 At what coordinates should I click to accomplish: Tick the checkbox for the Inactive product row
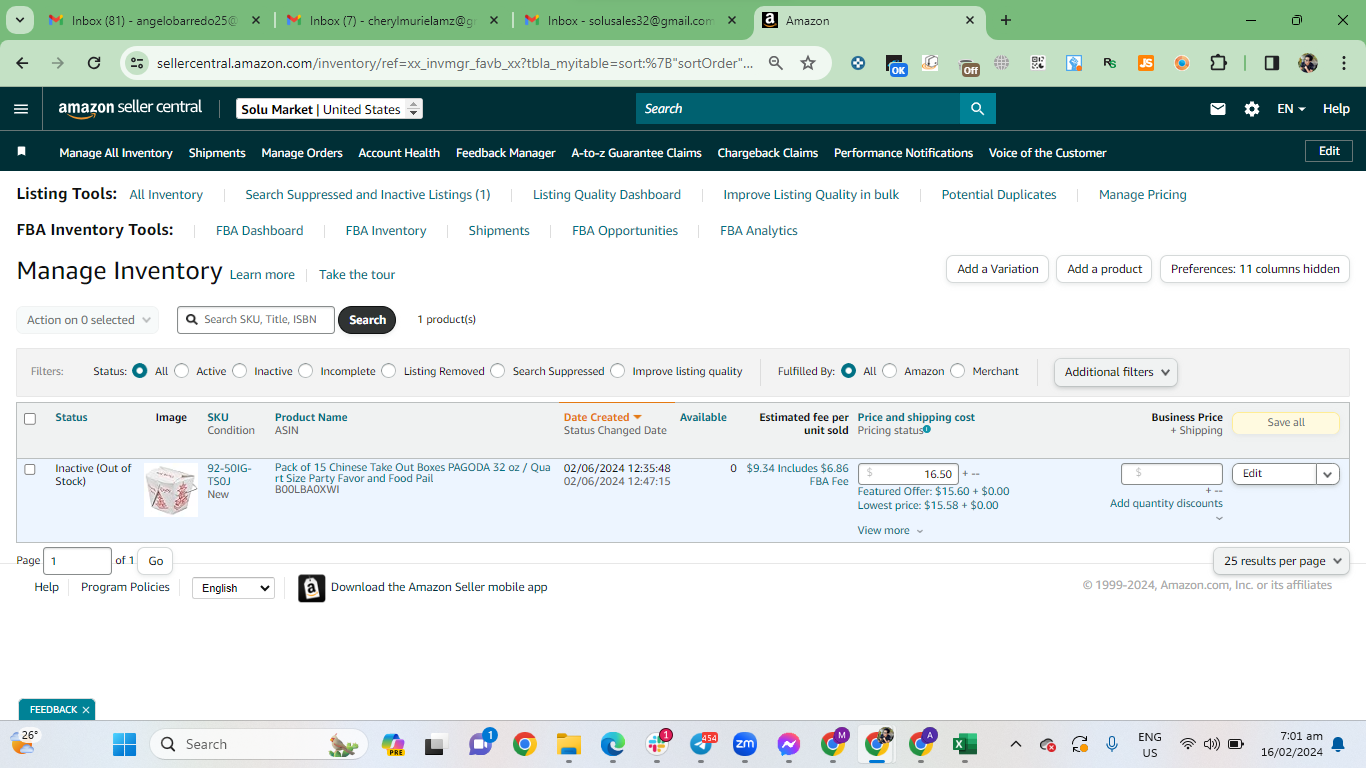[30, 469]
